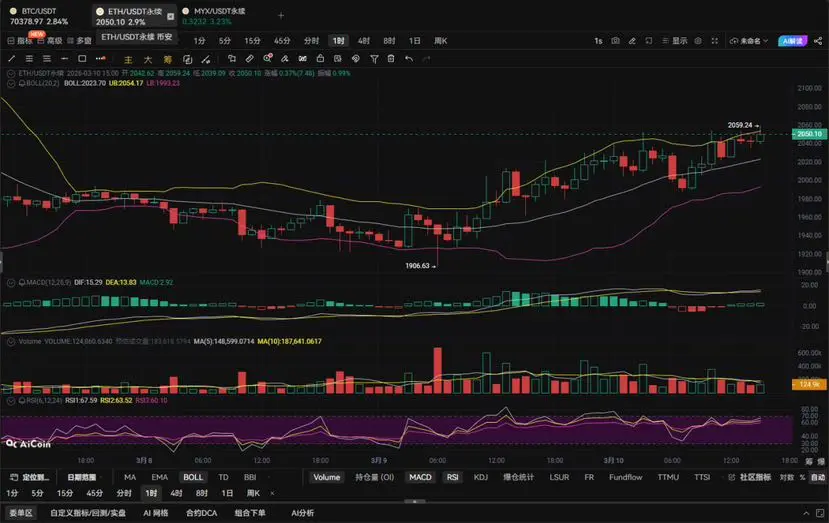Delete drawings with the trash icon

point(391,59)
